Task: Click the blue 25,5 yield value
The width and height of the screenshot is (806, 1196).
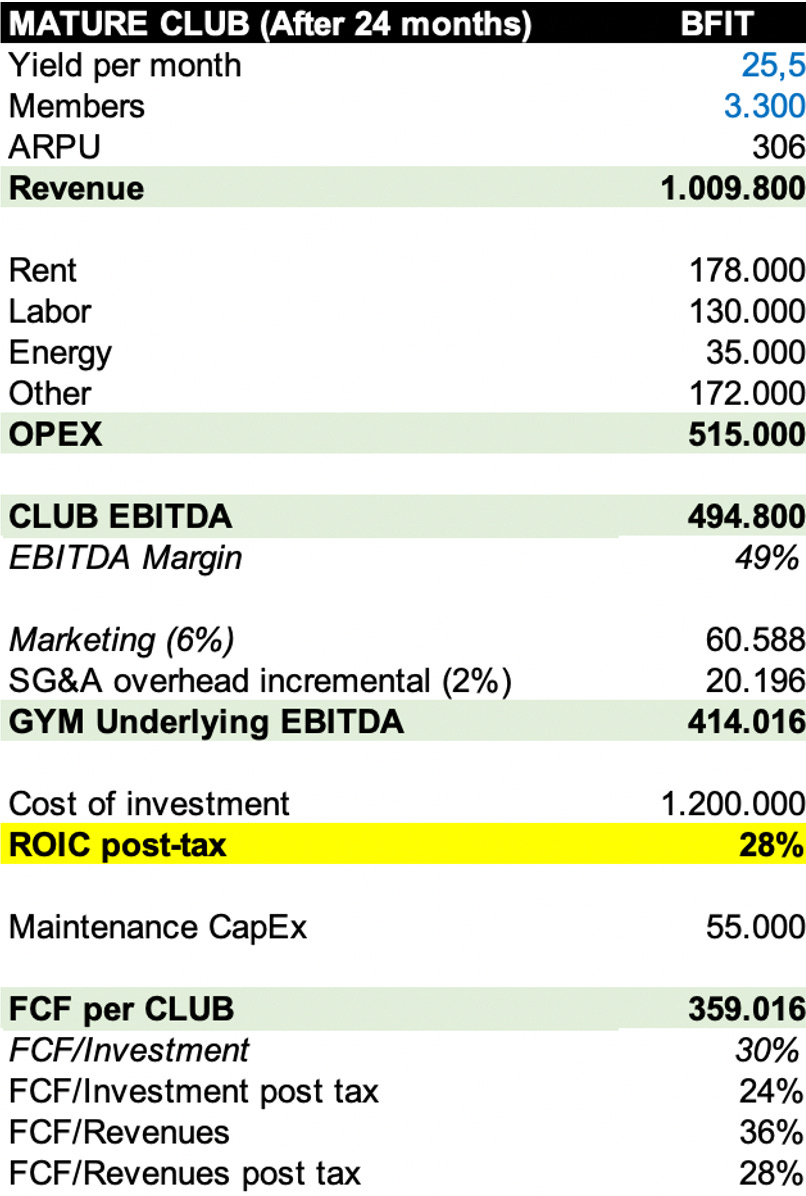Action: point(773,66)
